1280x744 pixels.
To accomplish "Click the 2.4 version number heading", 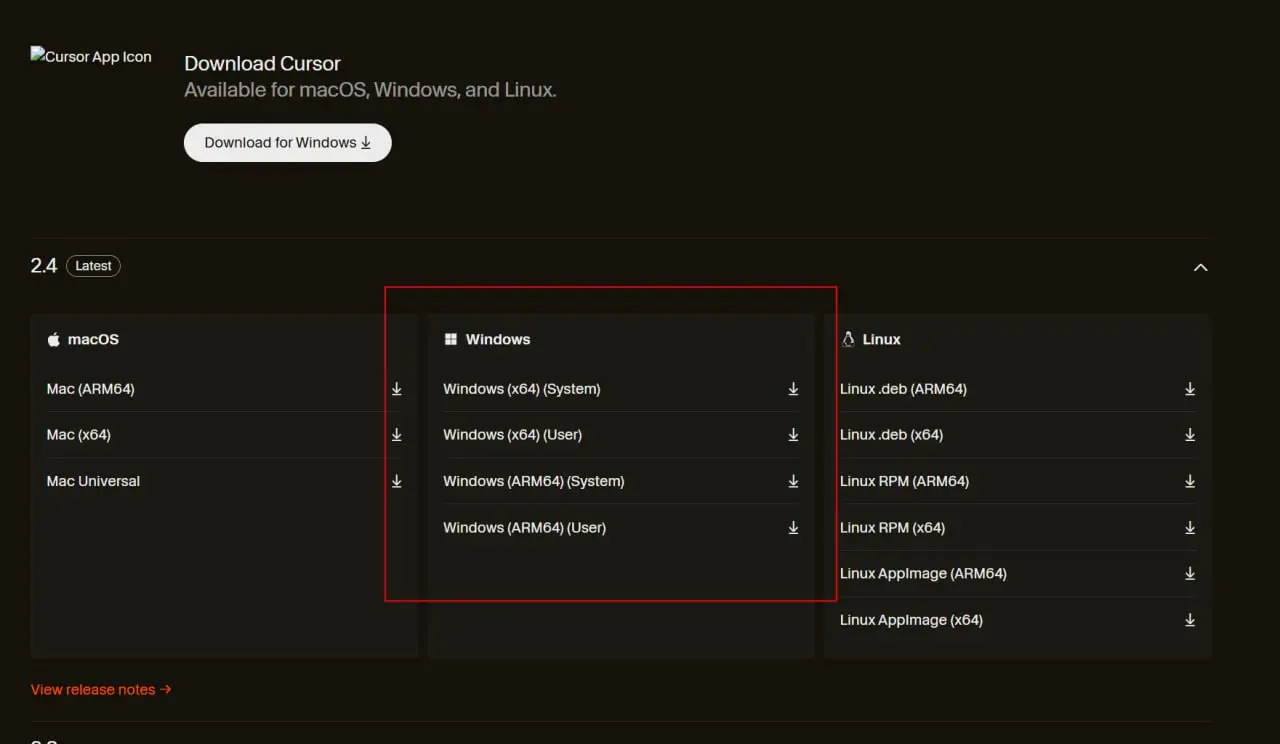I will coord(44,266).
